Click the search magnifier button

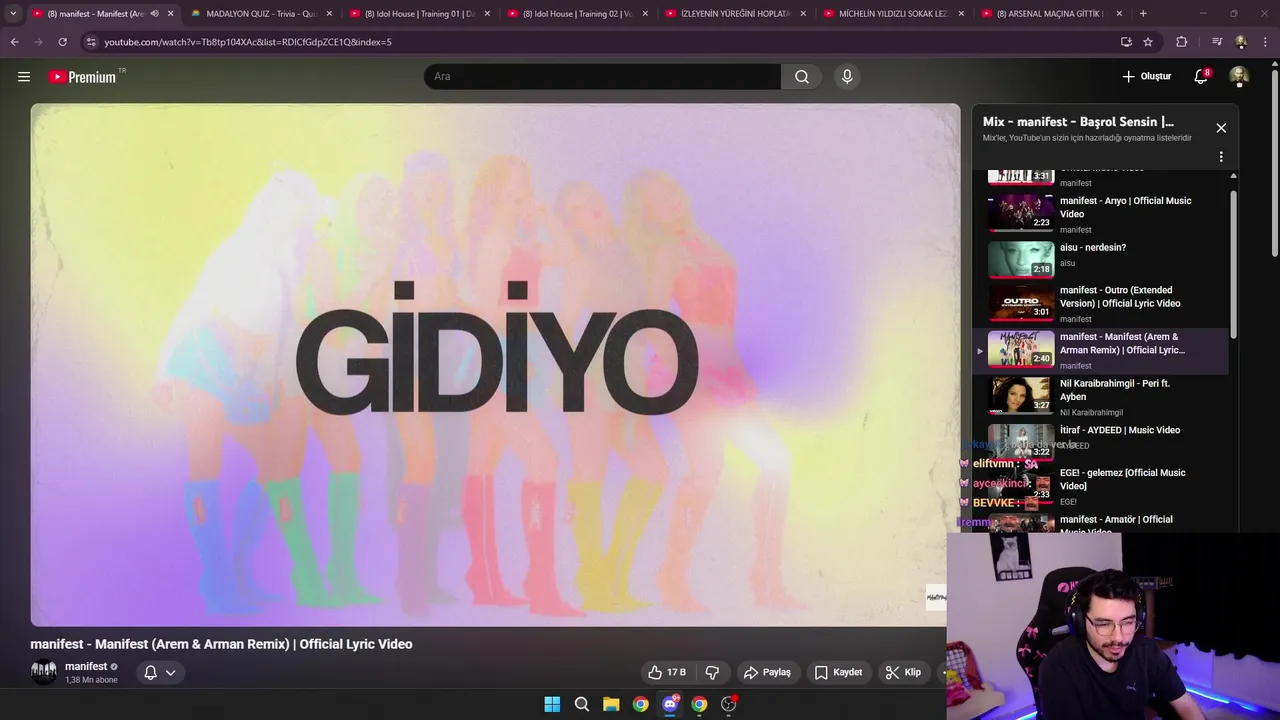(x=802, y=77)
